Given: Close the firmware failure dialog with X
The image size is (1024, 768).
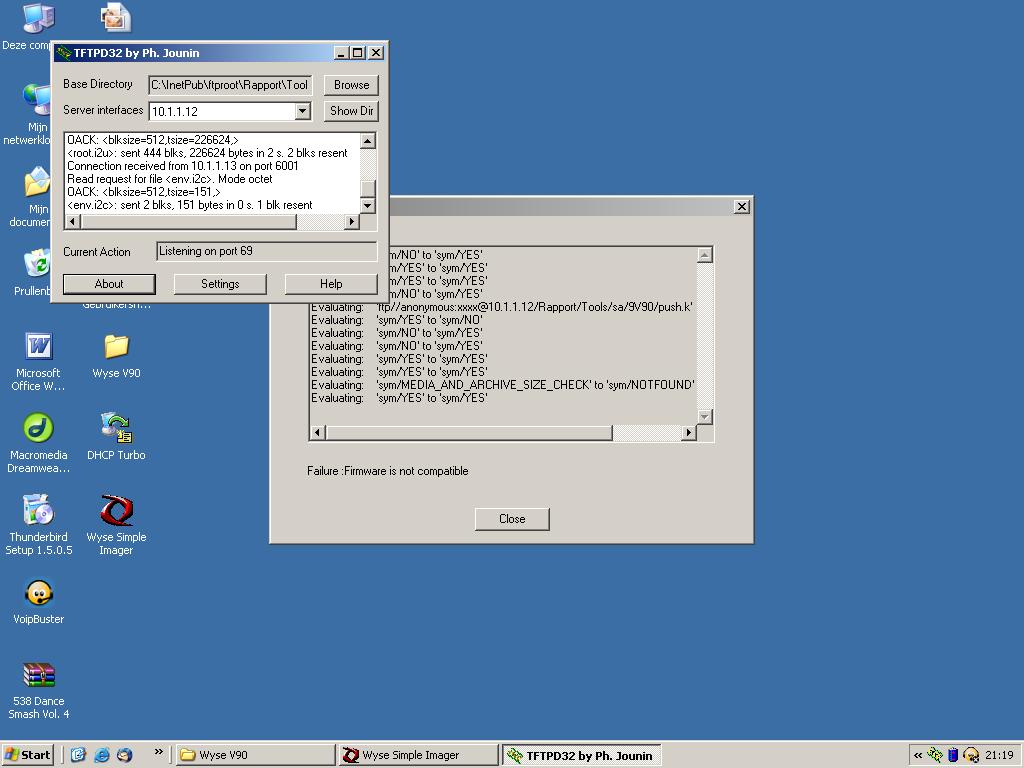Looking at the screenshot, I should tap(742, 206).
